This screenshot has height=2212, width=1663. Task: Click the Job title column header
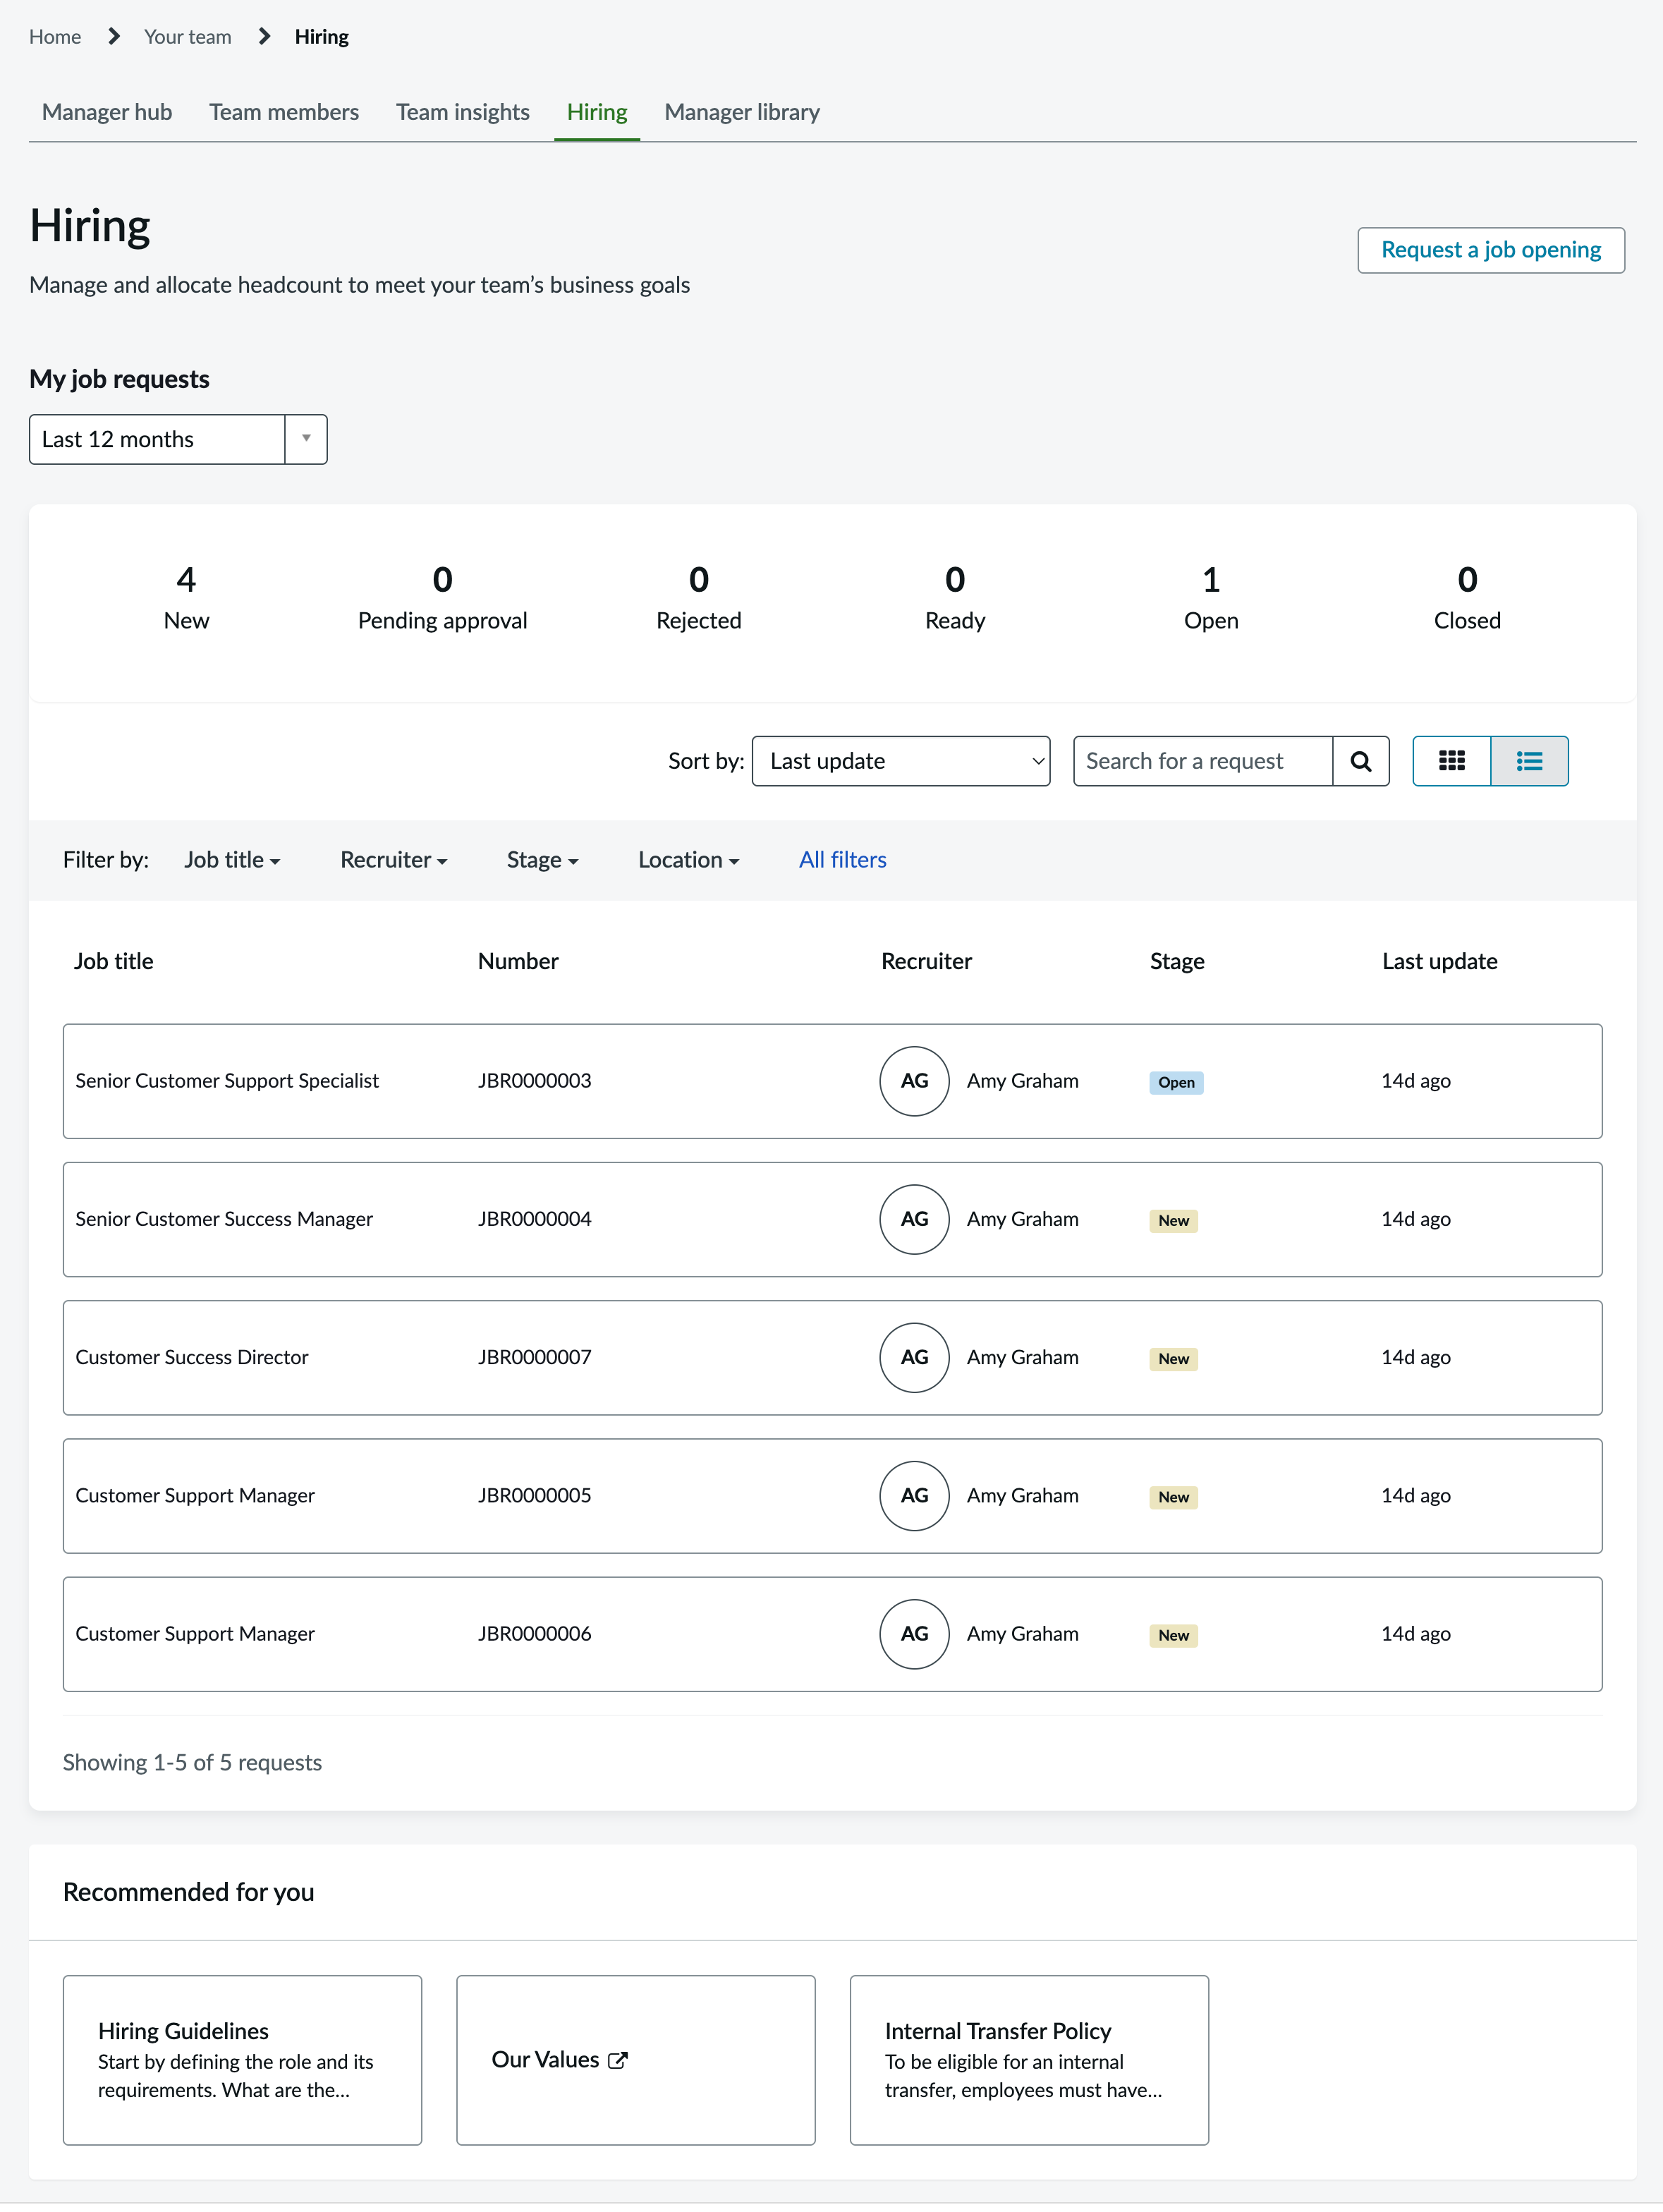point(114,961)
